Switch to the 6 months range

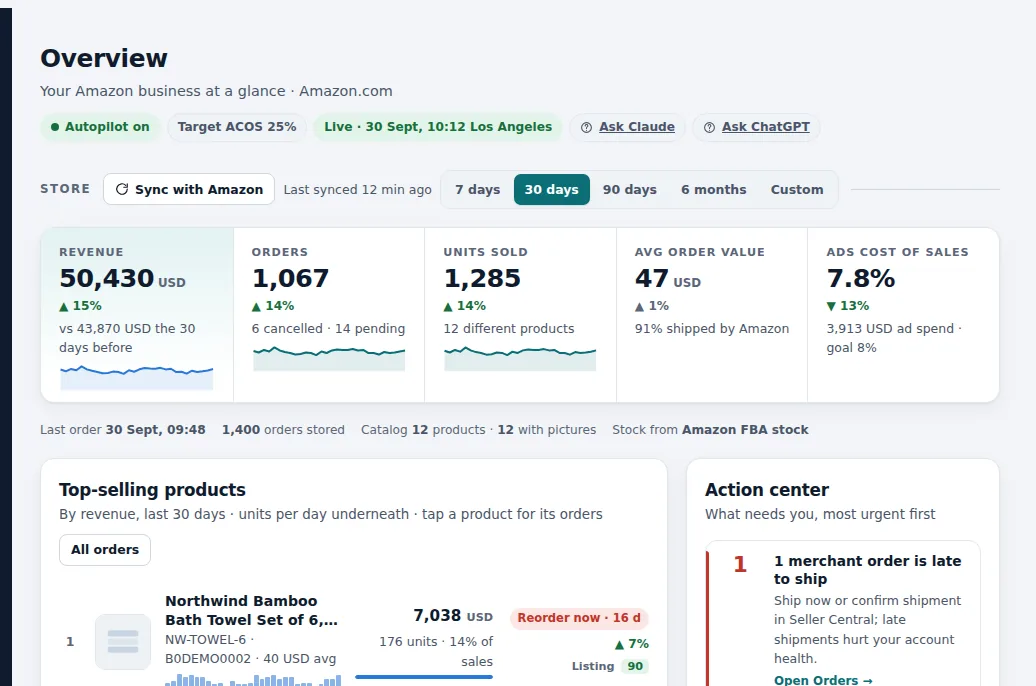pyautogui.click(x=714, y=190)
